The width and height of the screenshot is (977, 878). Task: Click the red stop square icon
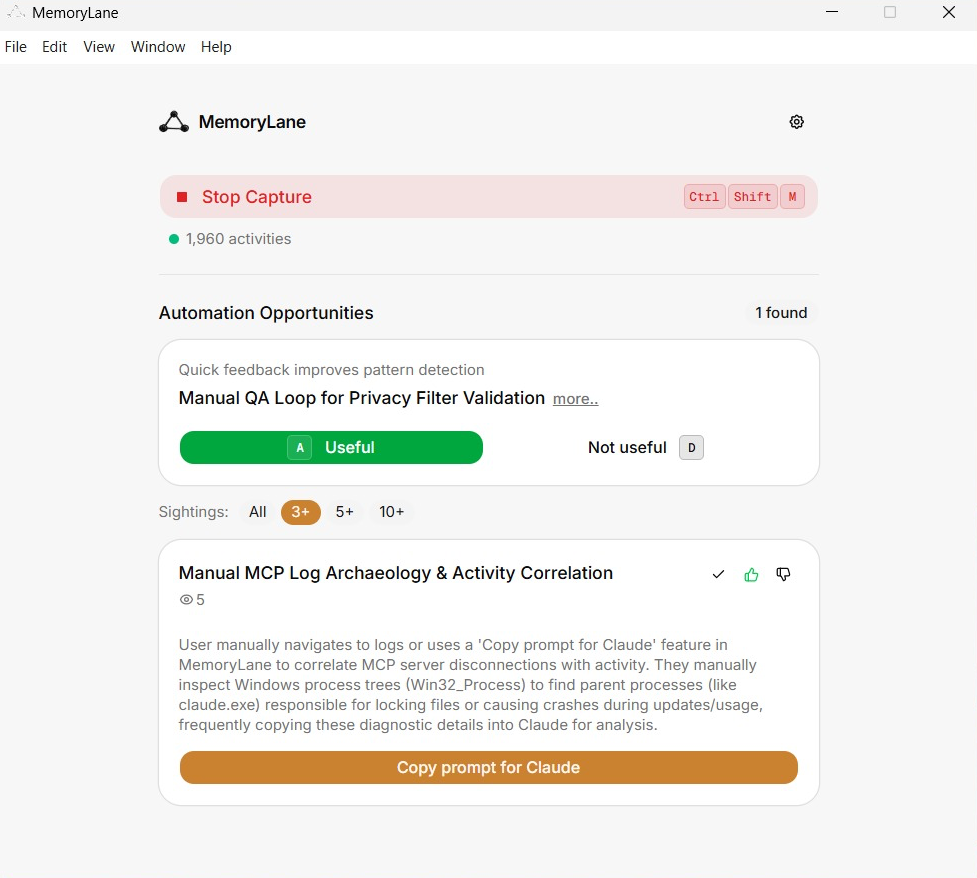coord(182,197)
